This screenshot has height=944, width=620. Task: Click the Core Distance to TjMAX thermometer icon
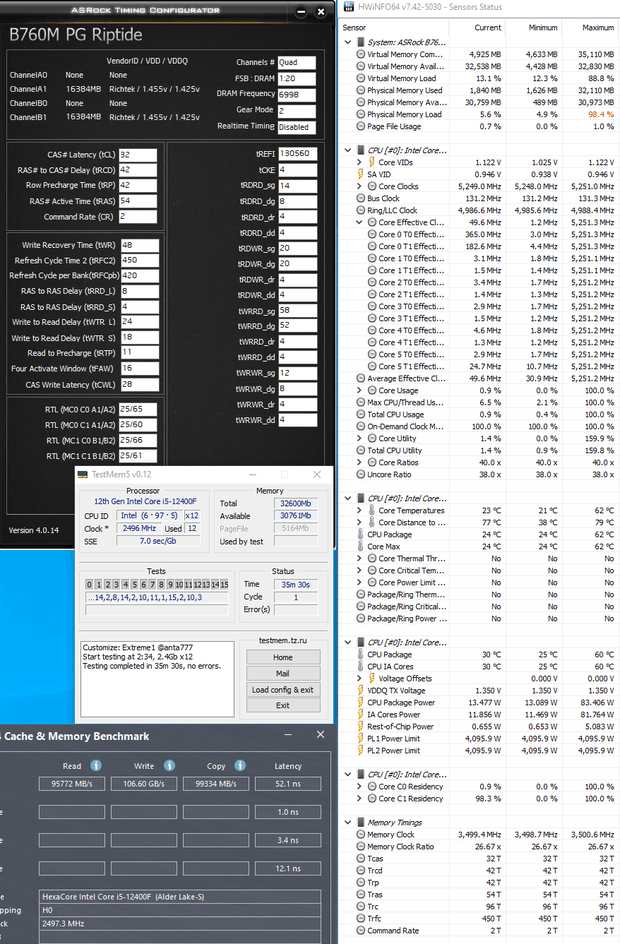pos(371,522)
